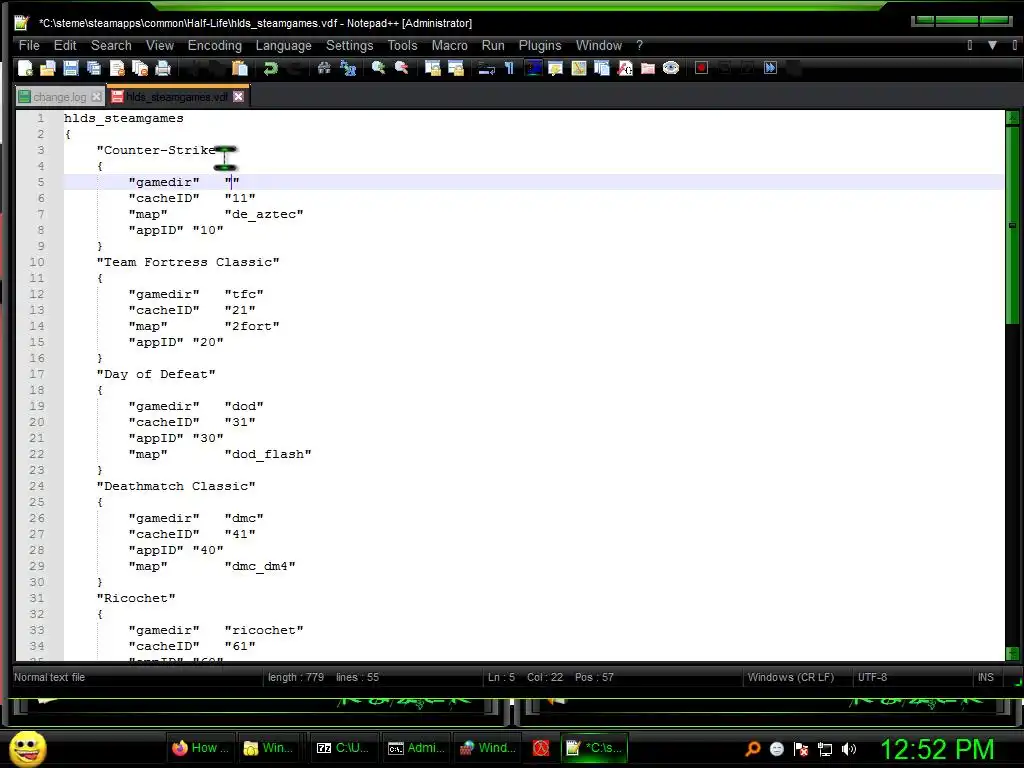The image size is (1024, 768).
Task: Click the volume speaker tray icon
Action: (848, 749)
